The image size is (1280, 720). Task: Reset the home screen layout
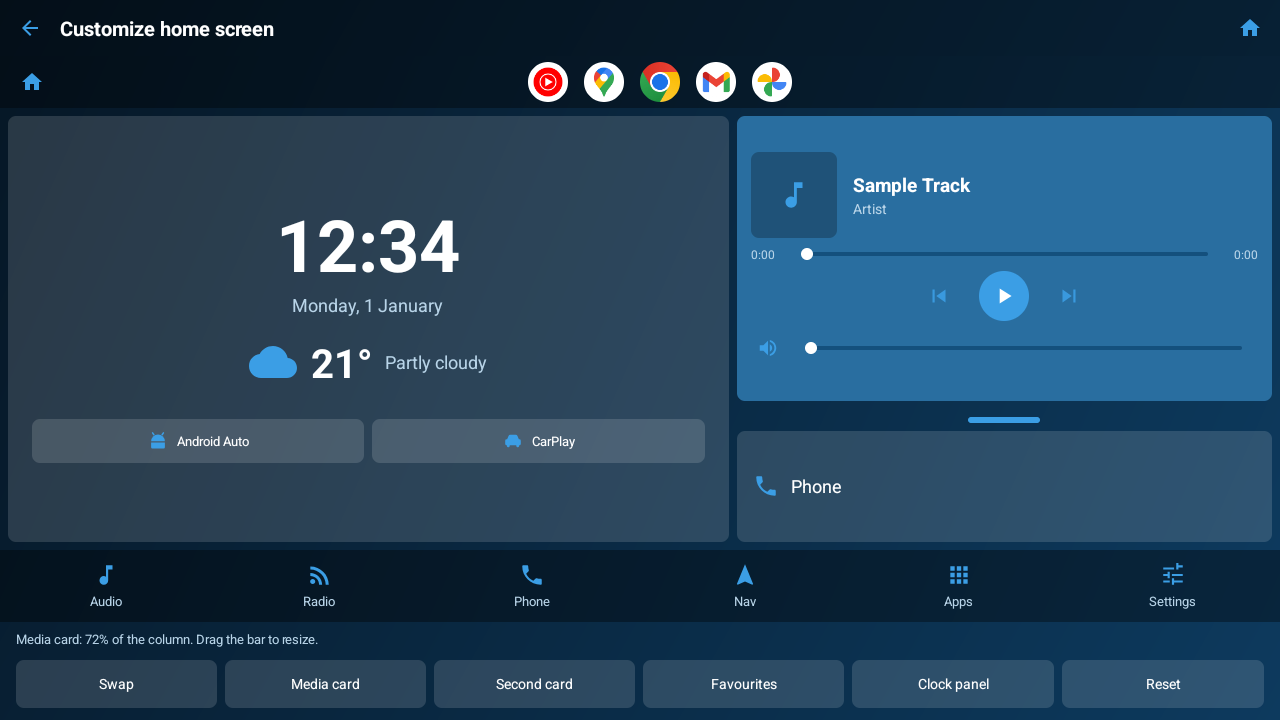click(1163, 684)
